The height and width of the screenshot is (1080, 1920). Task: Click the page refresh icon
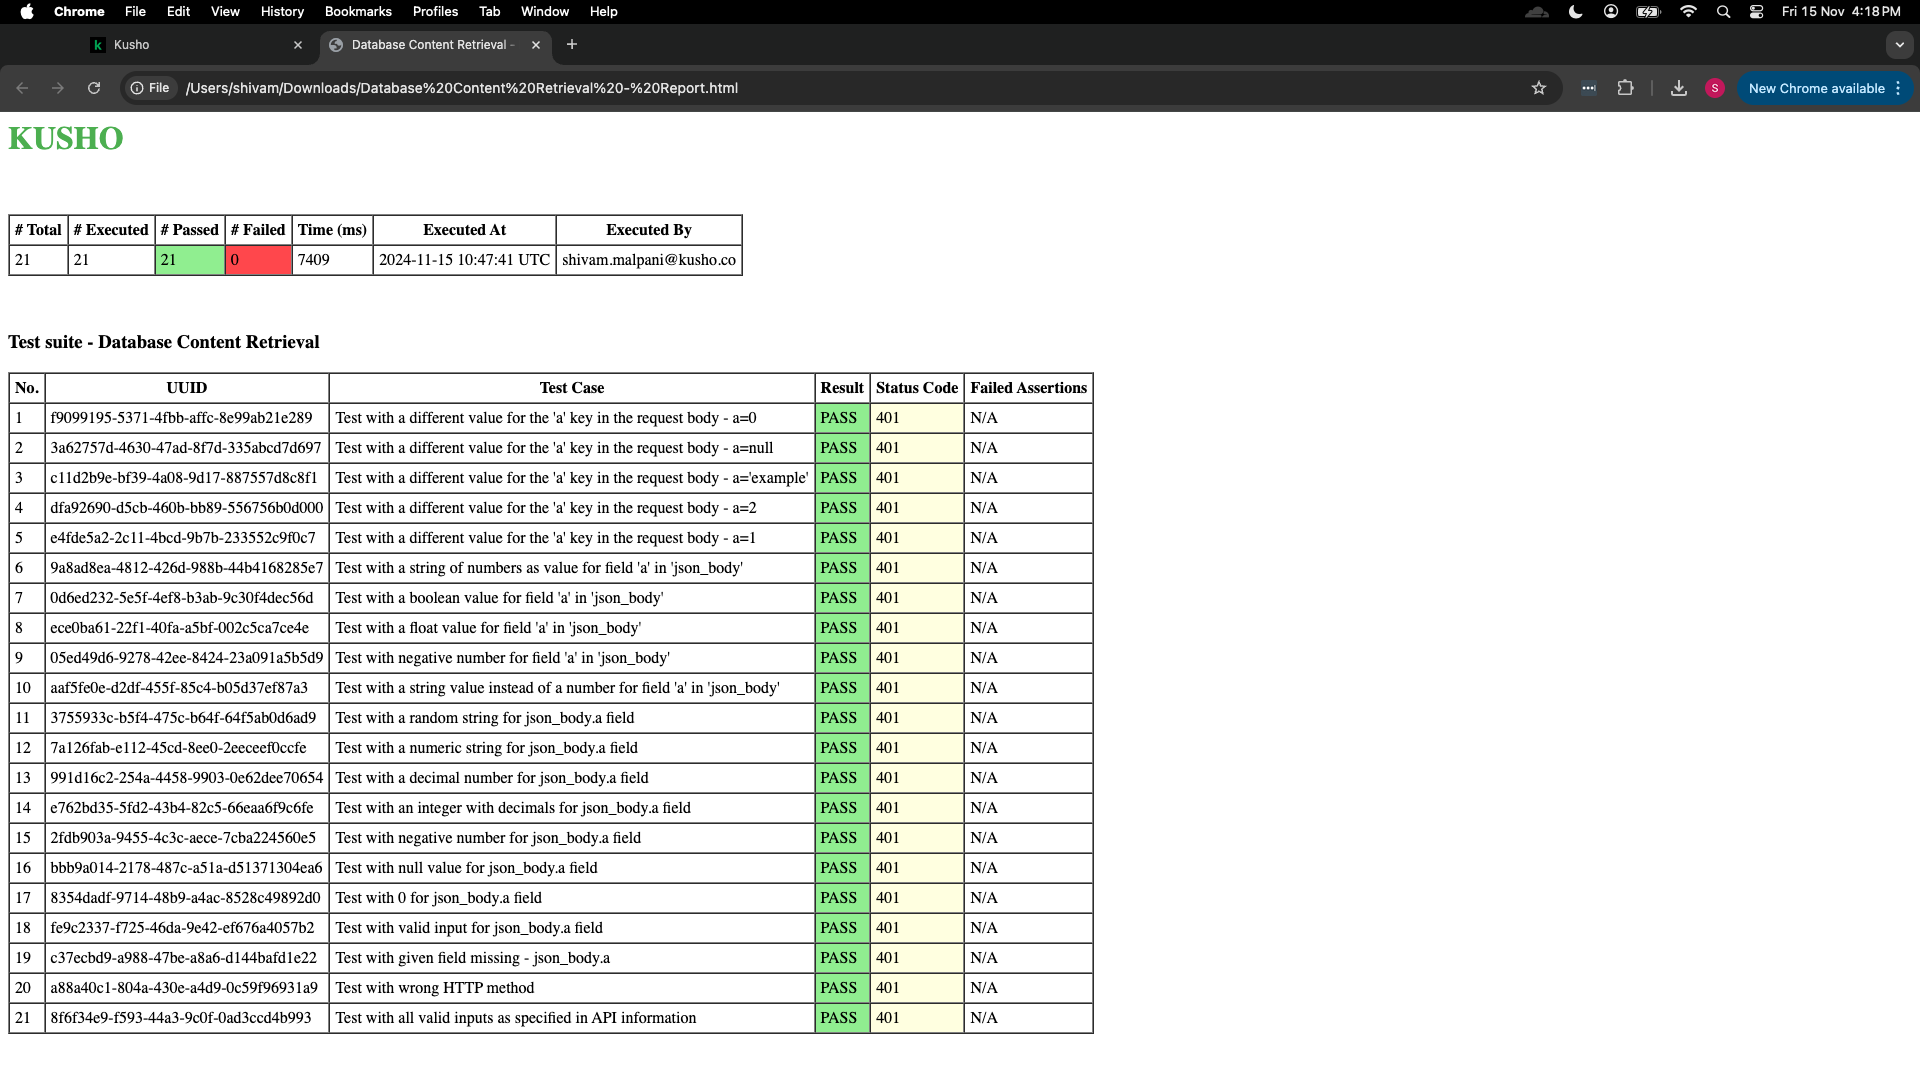click(94, 88)
